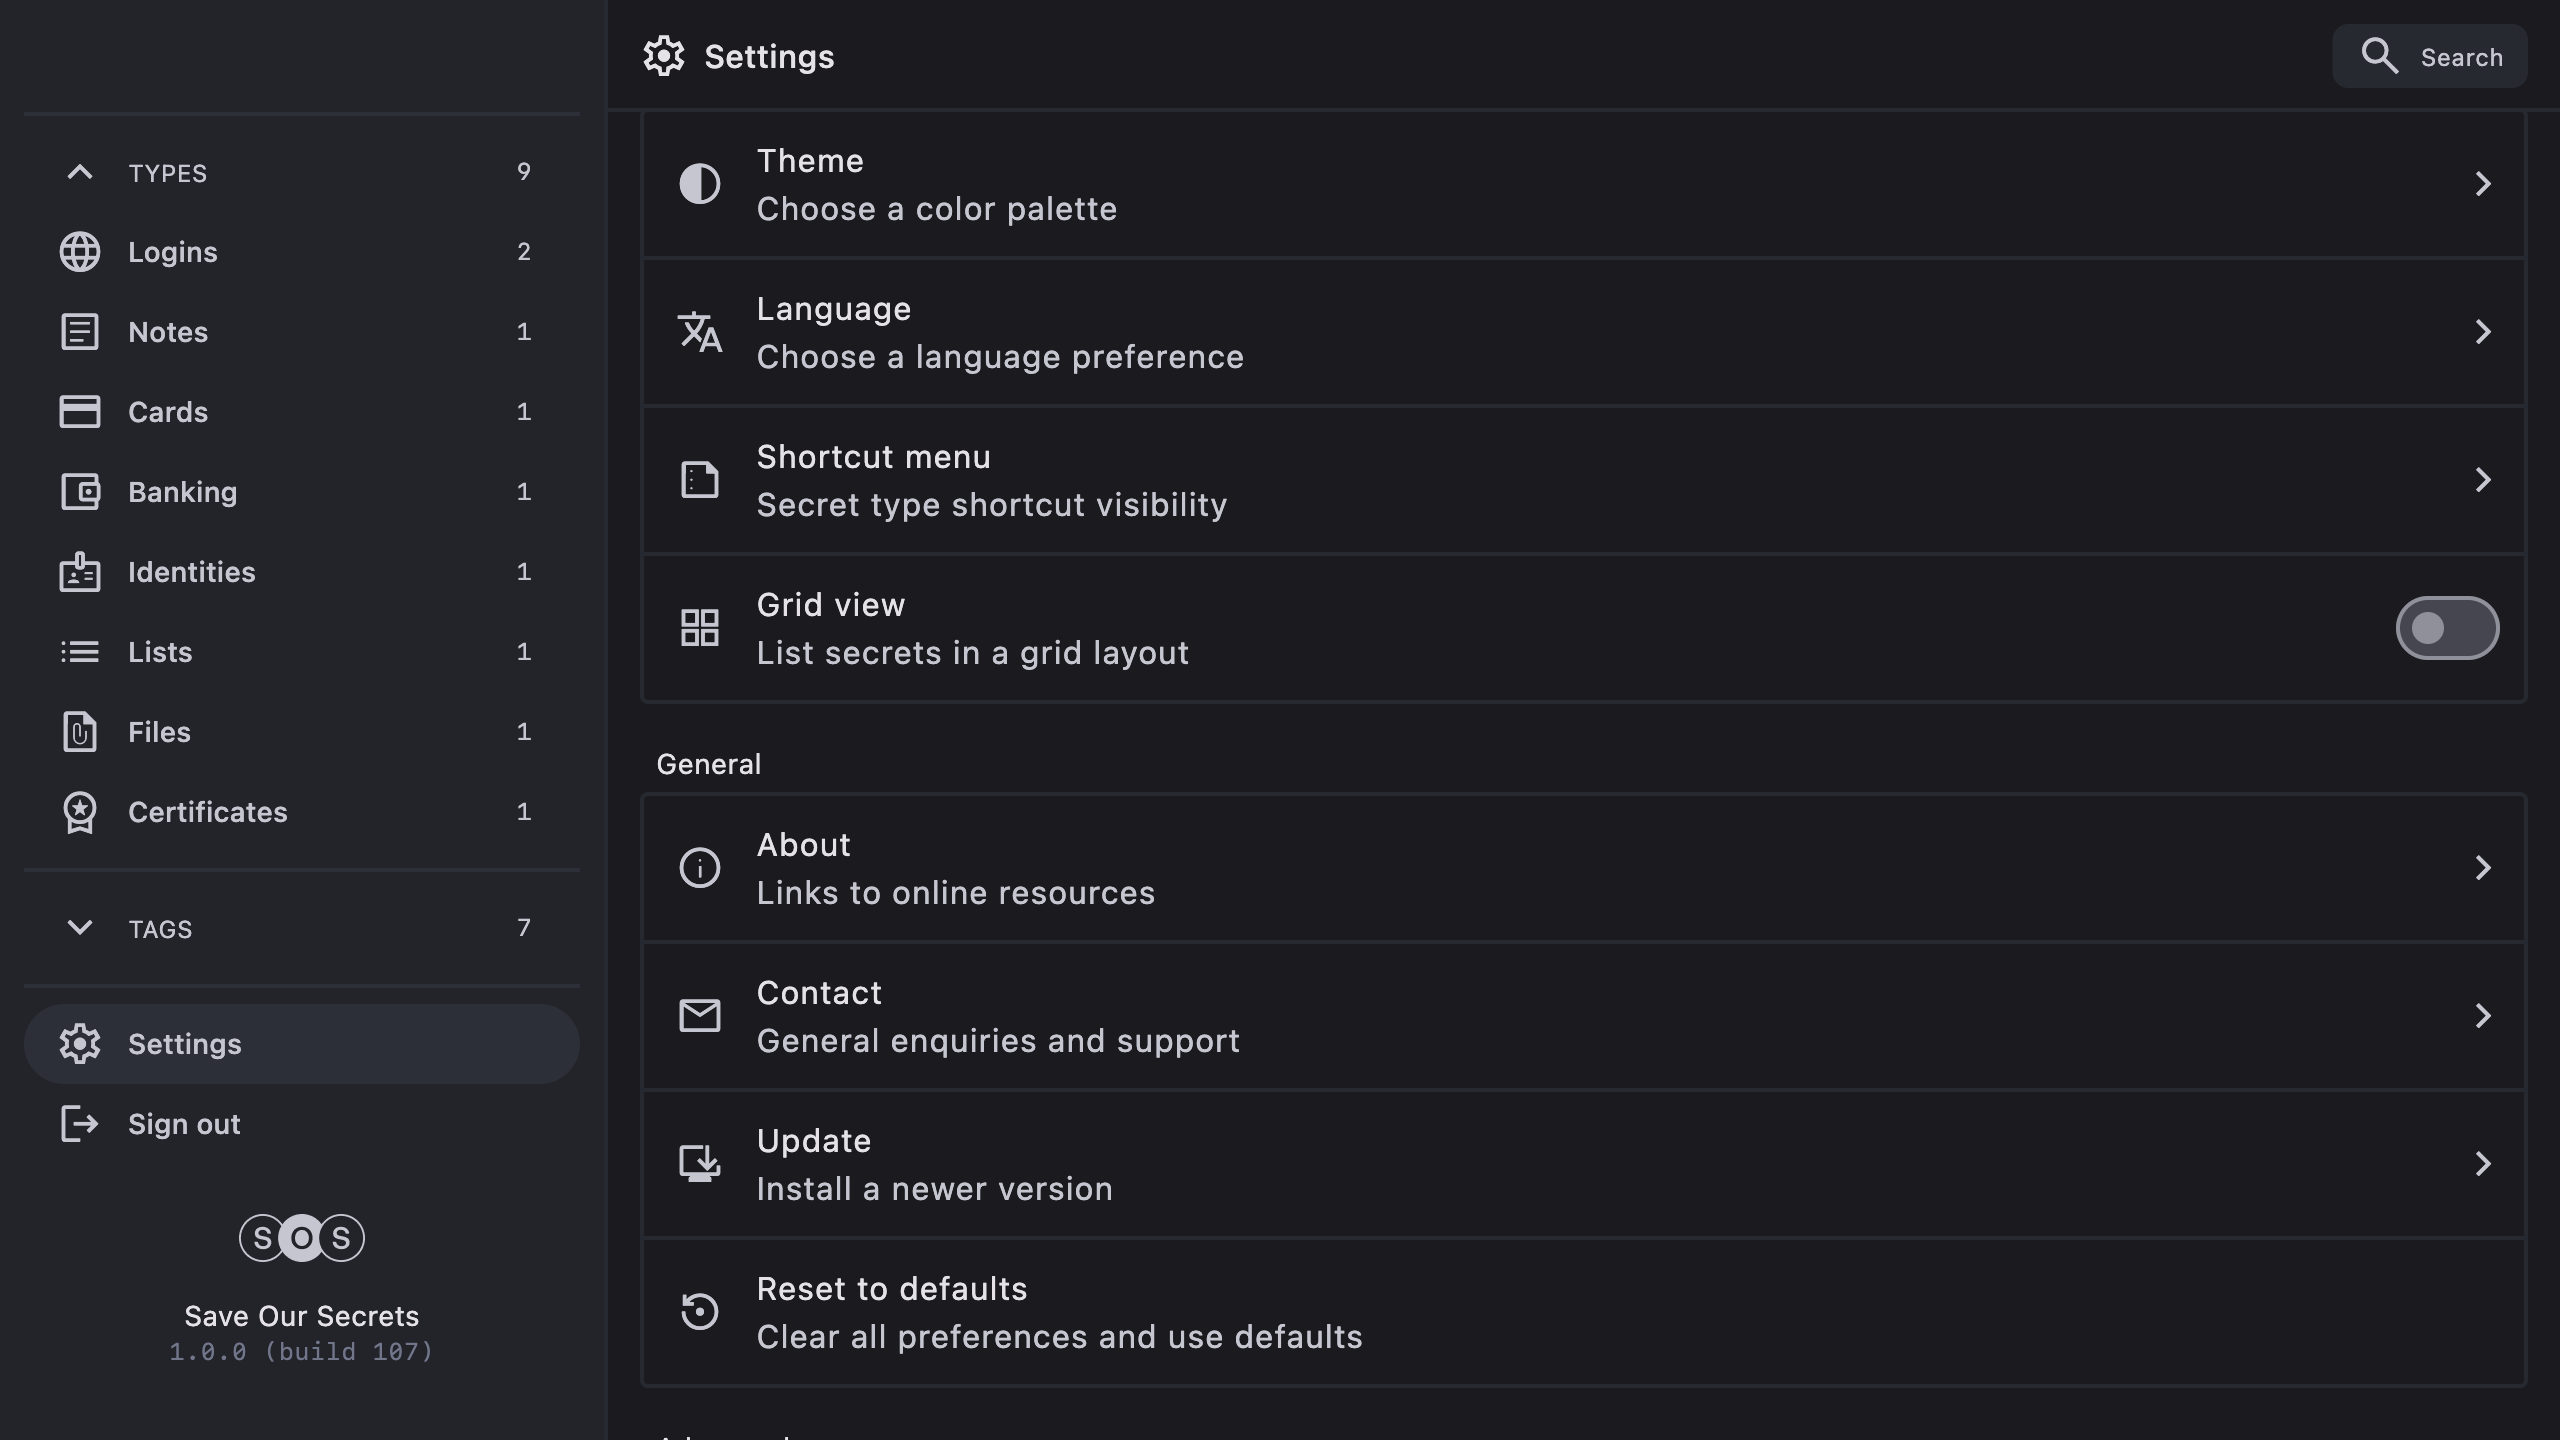This screenshot has width=2560, height=1440.
Task: Click the Language translate icon
Action: [x=699, y=332]
